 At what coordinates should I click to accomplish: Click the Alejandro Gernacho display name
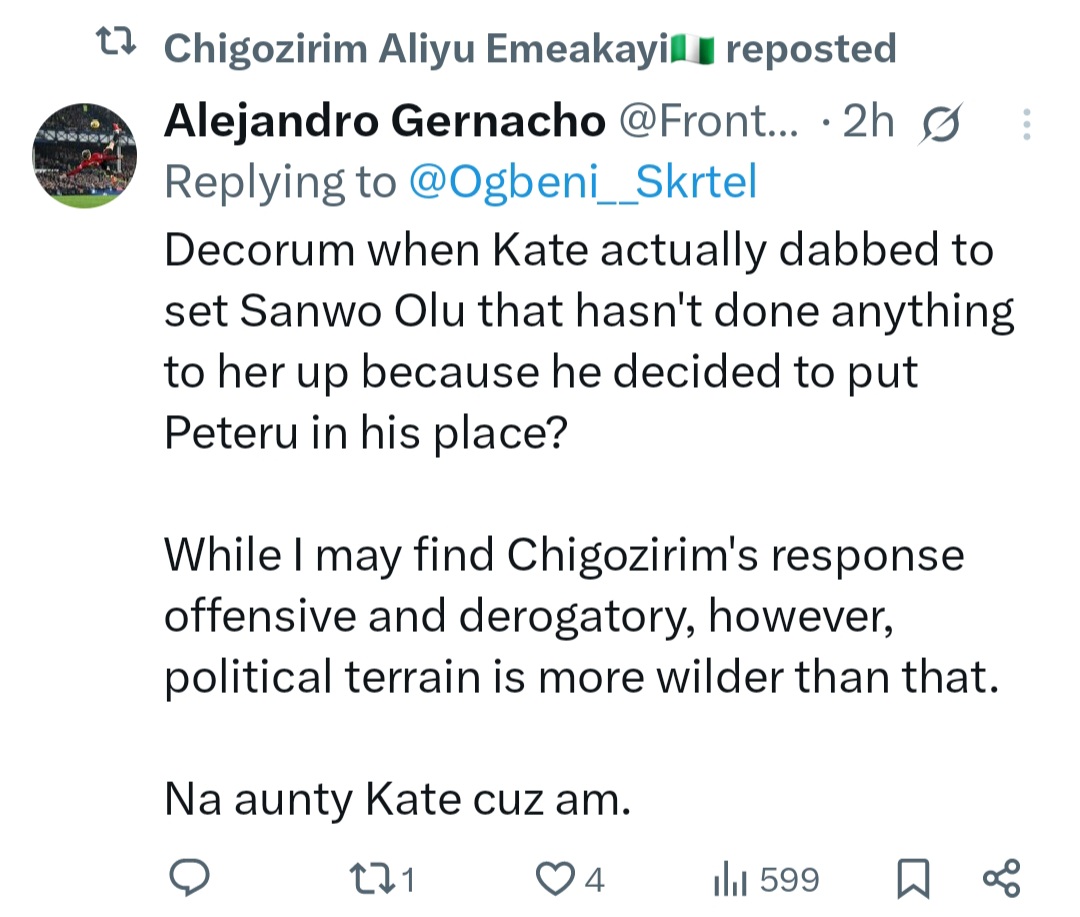[x=384, y=123]
